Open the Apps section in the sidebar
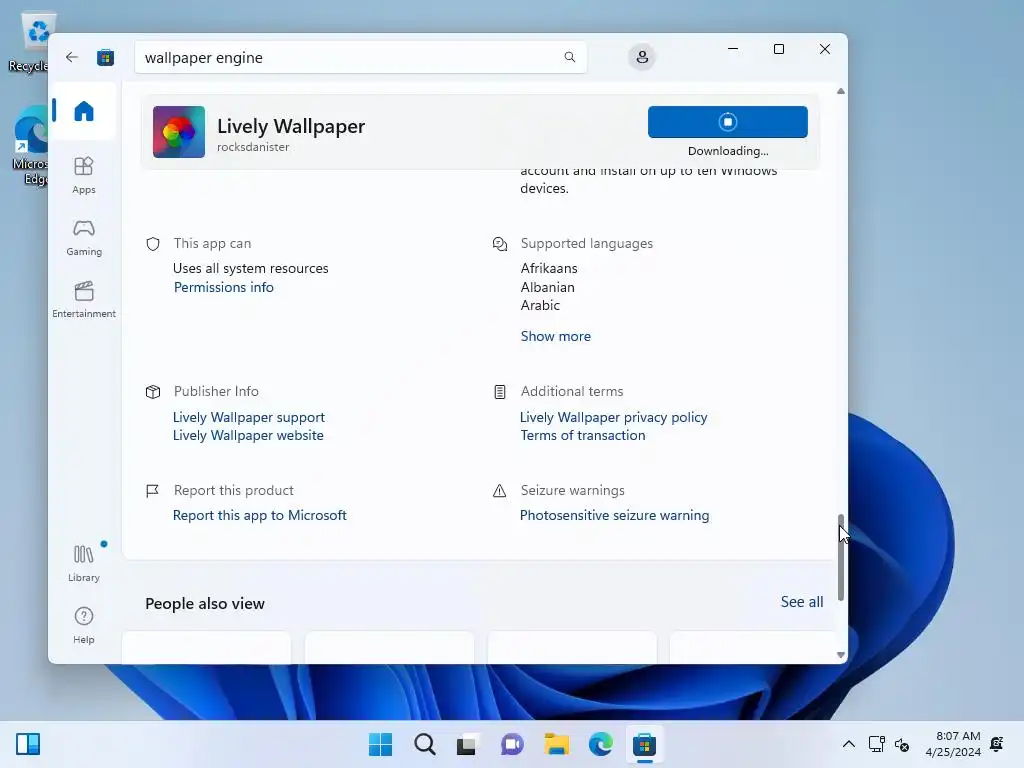Viewport: 1024px width, 768px height. [x=84, y=175]
